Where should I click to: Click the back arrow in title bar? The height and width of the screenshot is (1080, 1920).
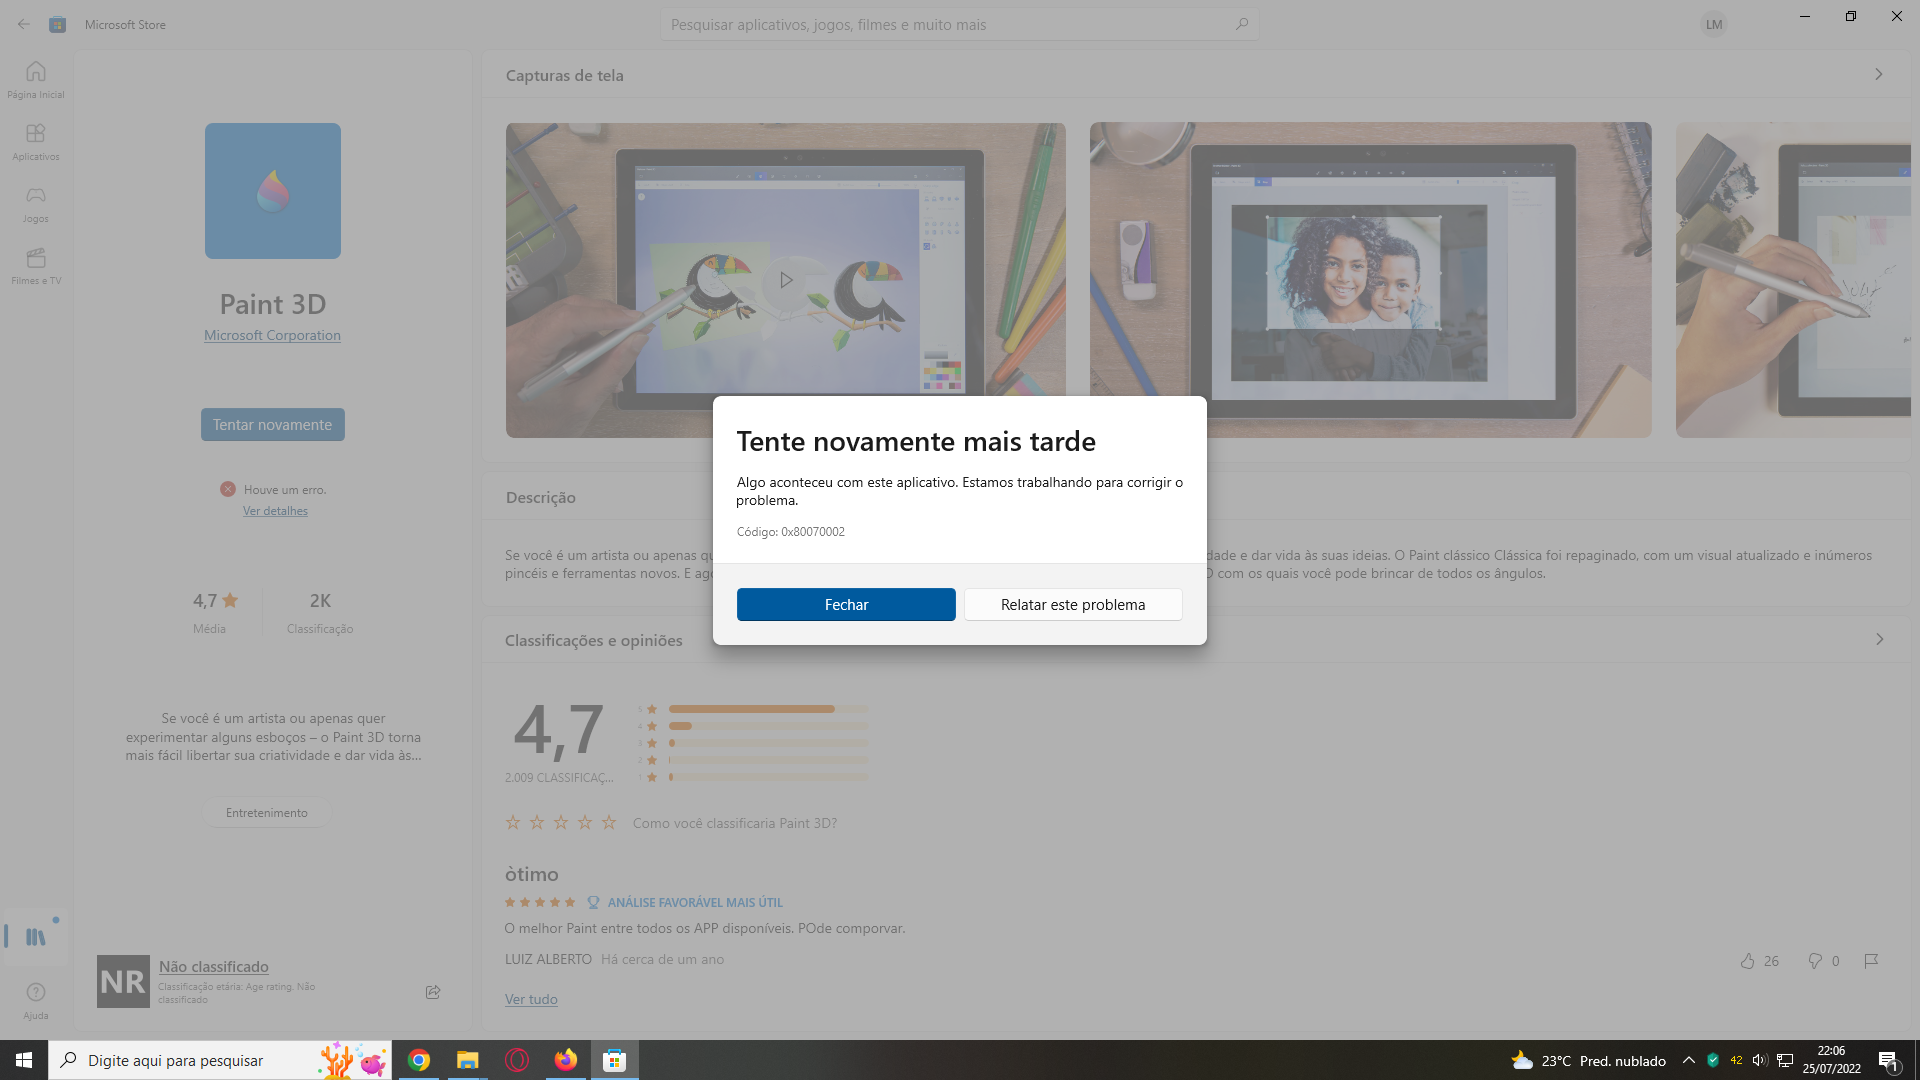pyautogui.click(x=24, y=24)
